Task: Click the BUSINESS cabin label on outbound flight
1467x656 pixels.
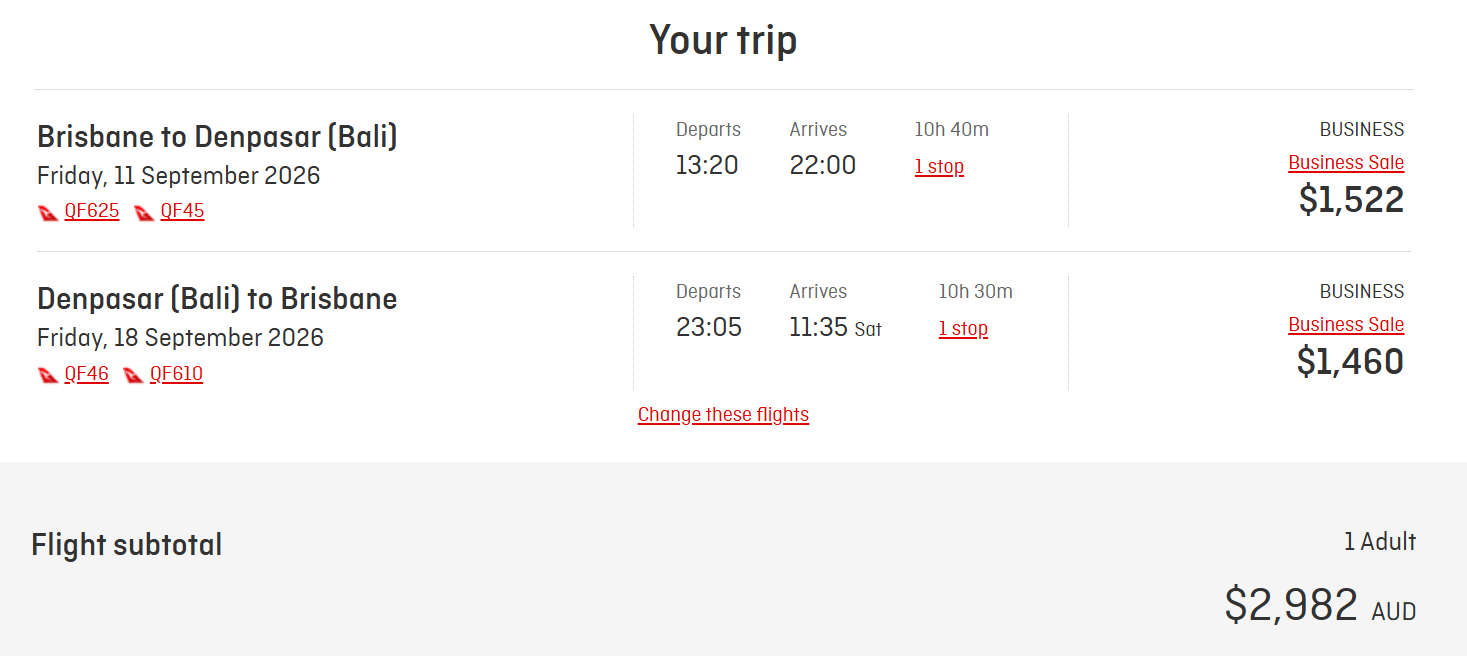Action: point(1361,128)
